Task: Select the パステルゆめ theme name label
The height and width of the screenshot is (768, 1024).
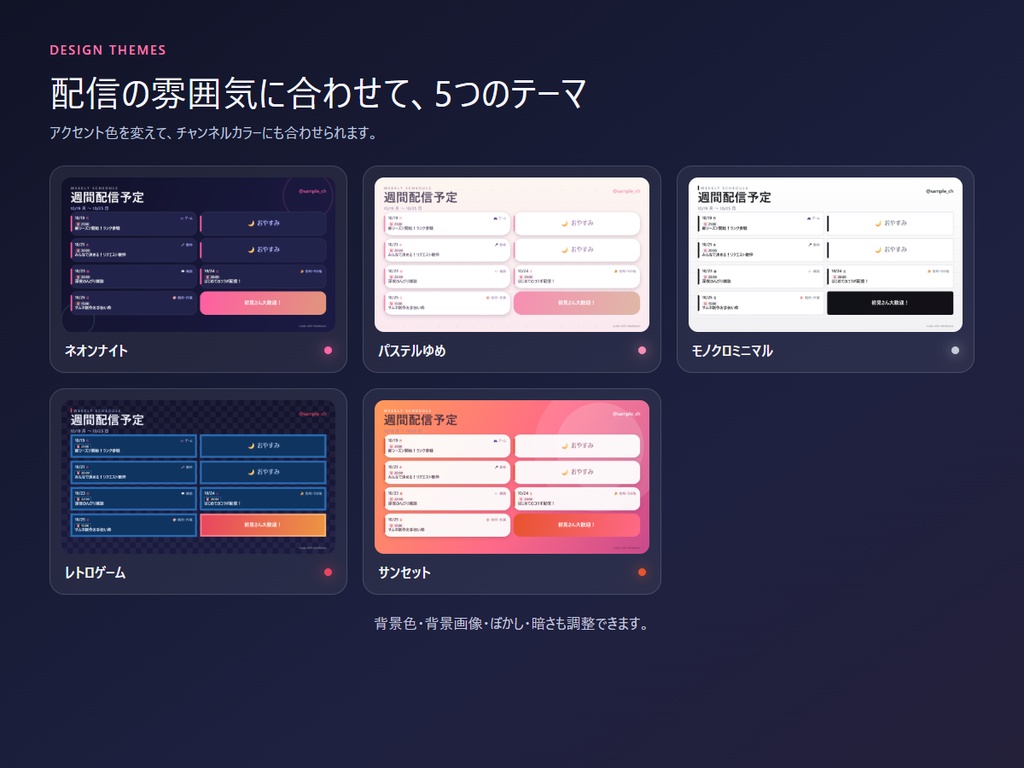Action: click(x=412, y=351)
